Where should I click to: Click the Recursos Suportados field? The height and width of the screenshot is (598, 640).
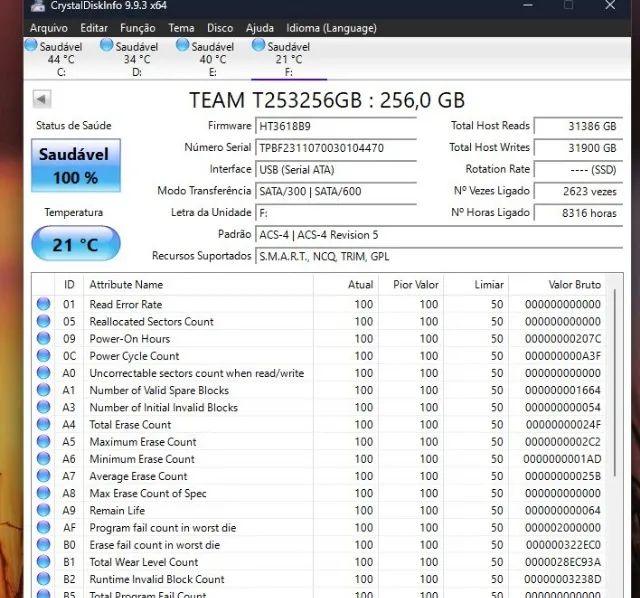(439, 256)
